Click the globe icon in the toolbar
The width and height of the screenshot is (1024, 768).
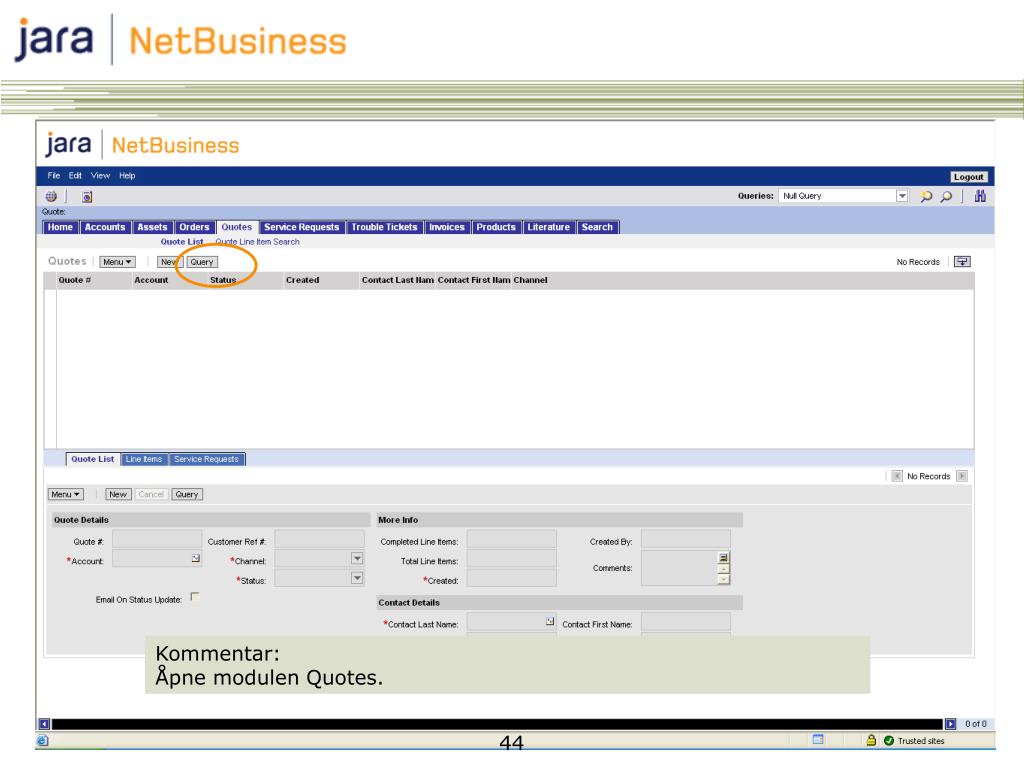51,196
